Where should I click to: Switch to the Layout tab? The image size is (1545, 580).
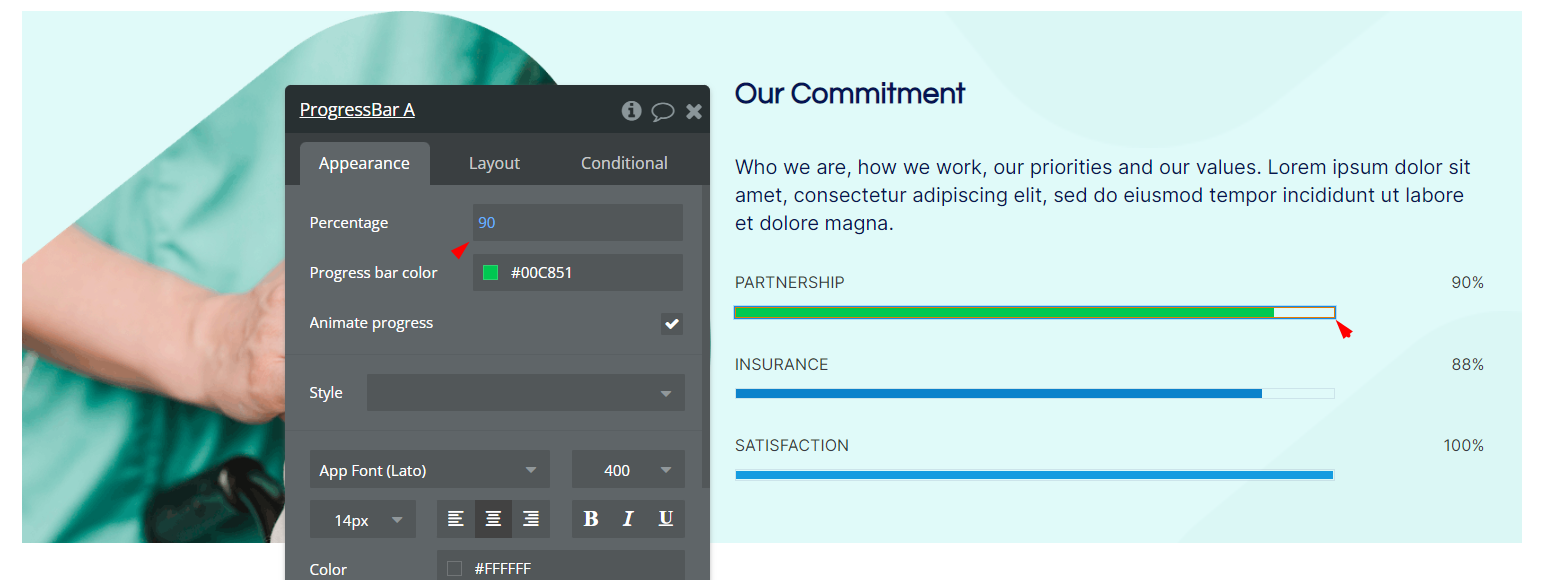[x=494, y=163]
